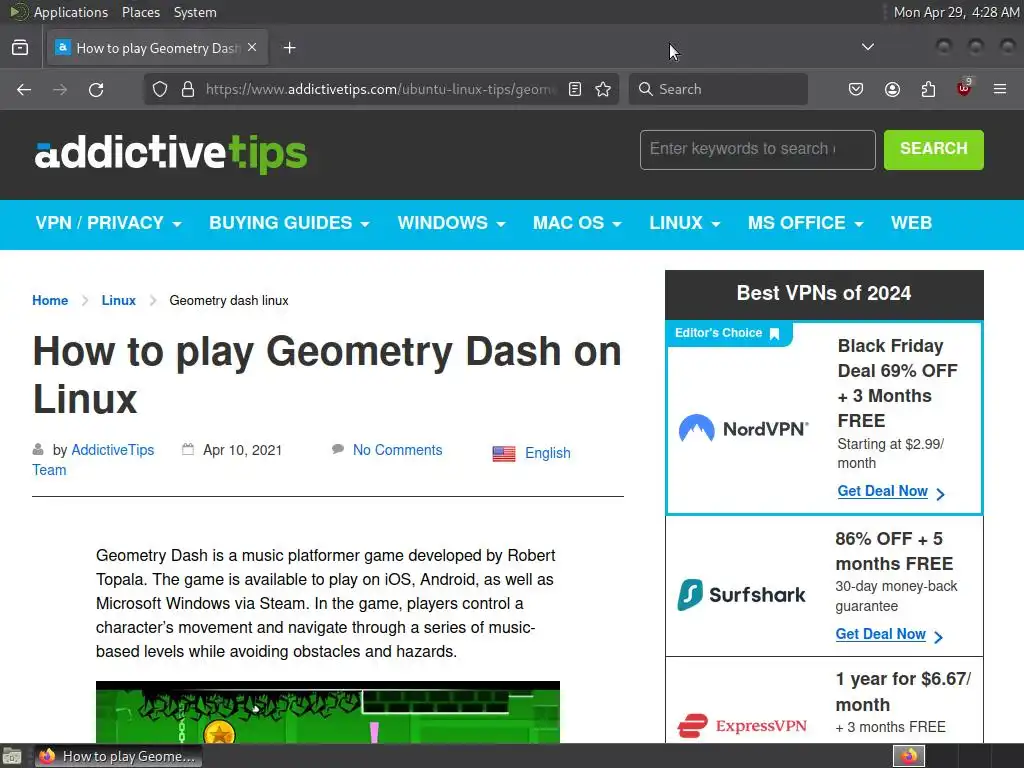Screen dimensions: 1024x768
Task: Reload the current page
Action: tap(96, 89)
